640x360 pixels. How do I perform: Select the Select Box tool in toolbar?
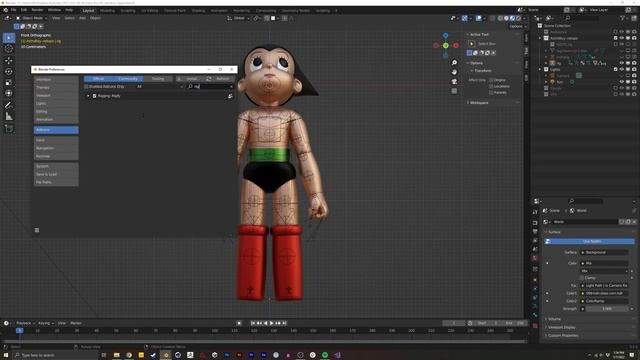[x=9, y=38]
